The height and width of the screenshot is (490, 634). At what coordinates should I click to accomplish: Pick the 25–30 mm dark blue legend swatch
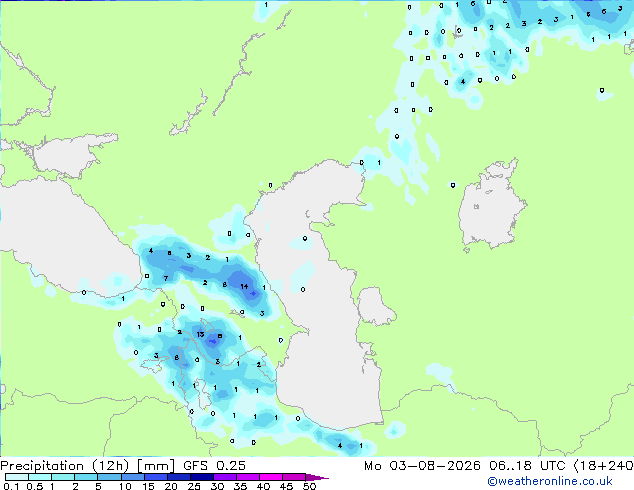(x=202, y=477)
